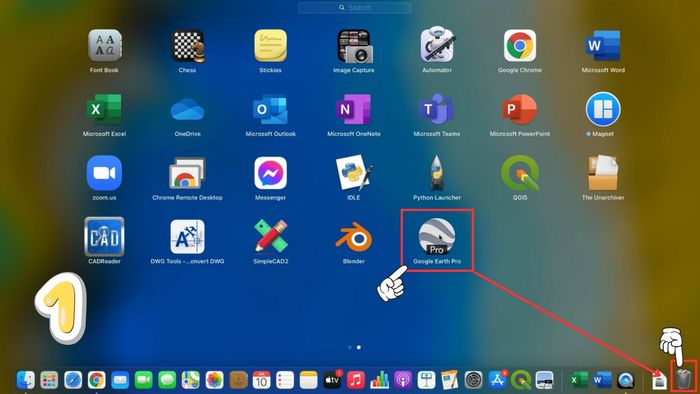Open Microsoft Excel from the Launchpad grid
Image resolution: width=700 pixels, height=394 pixels.
coord(104,109)
